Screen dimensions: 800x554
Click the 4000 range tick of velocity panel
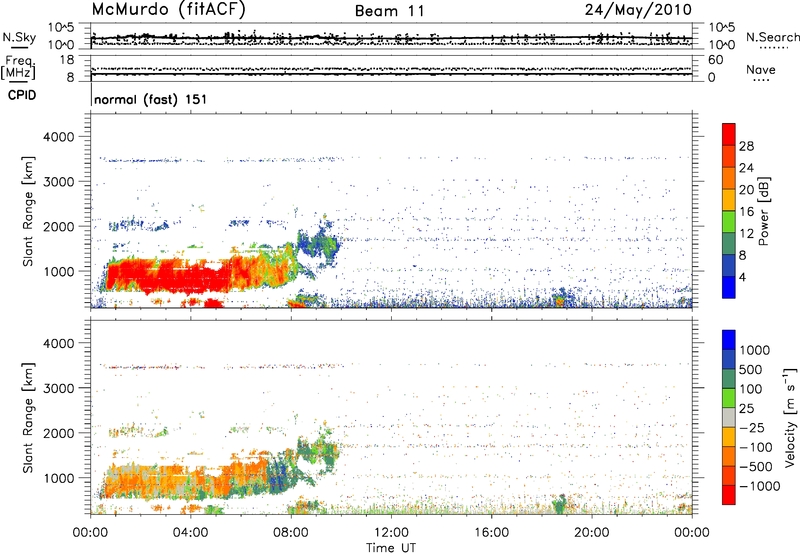[x=58, y=343]
